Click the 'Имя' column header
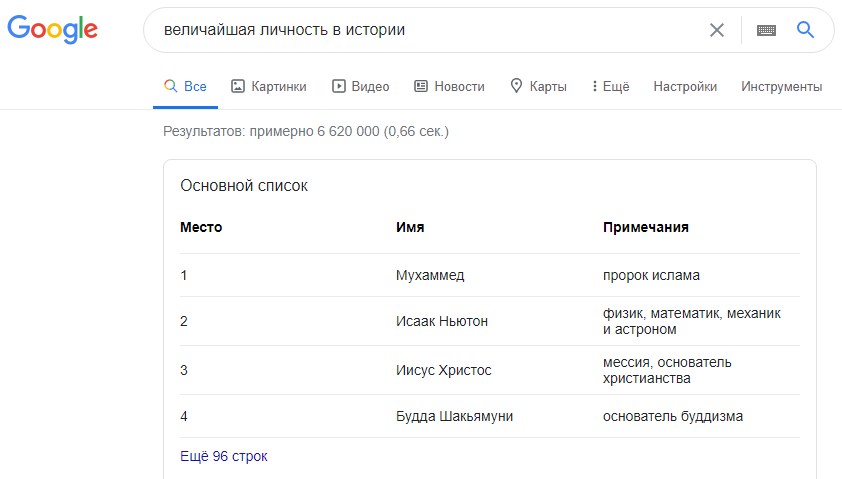Viewport: 842px width, 479px height. pyautogui.click(x=410, y=227)
